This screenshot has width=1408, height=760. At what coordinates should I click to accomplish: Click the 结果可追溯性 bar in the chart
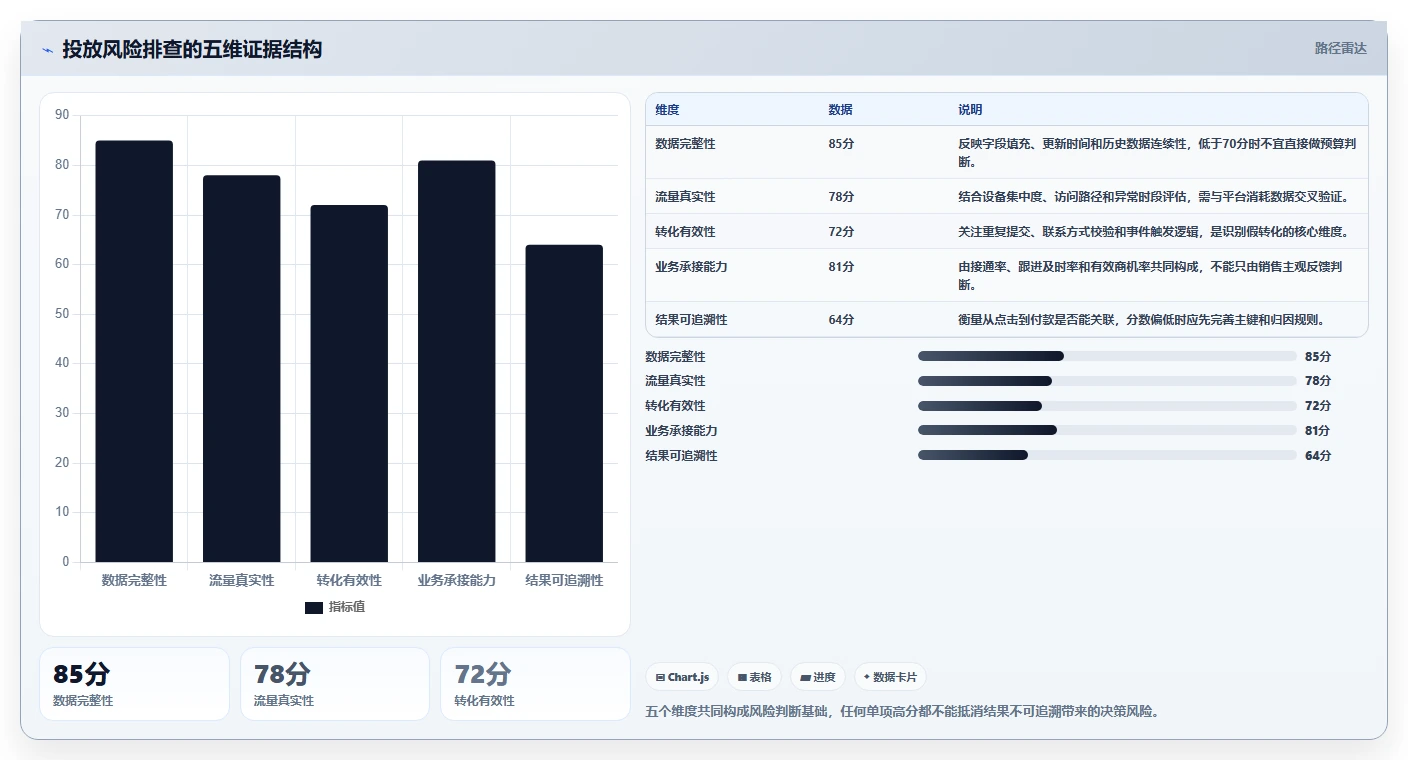coord(564,403)
